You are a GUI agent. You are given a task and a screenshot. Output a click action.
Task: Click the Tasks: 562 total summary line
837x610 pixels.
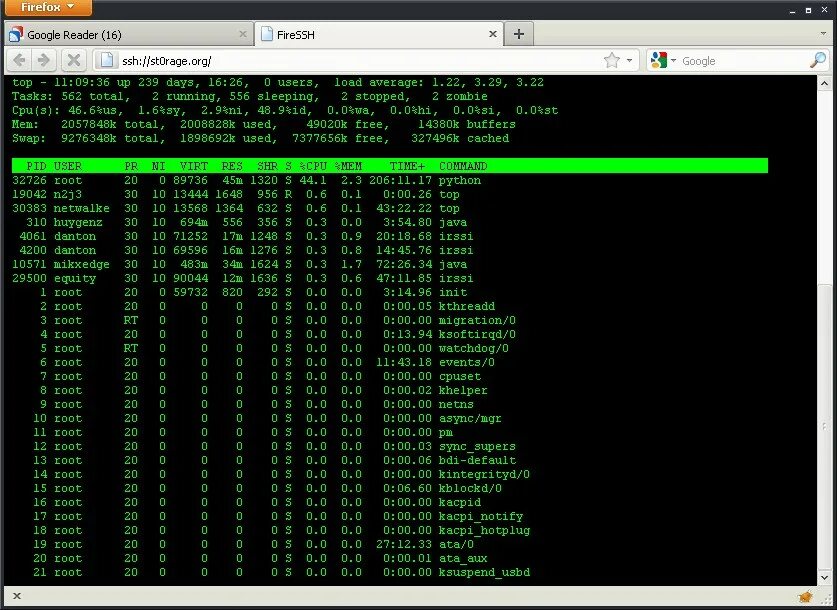249,96
